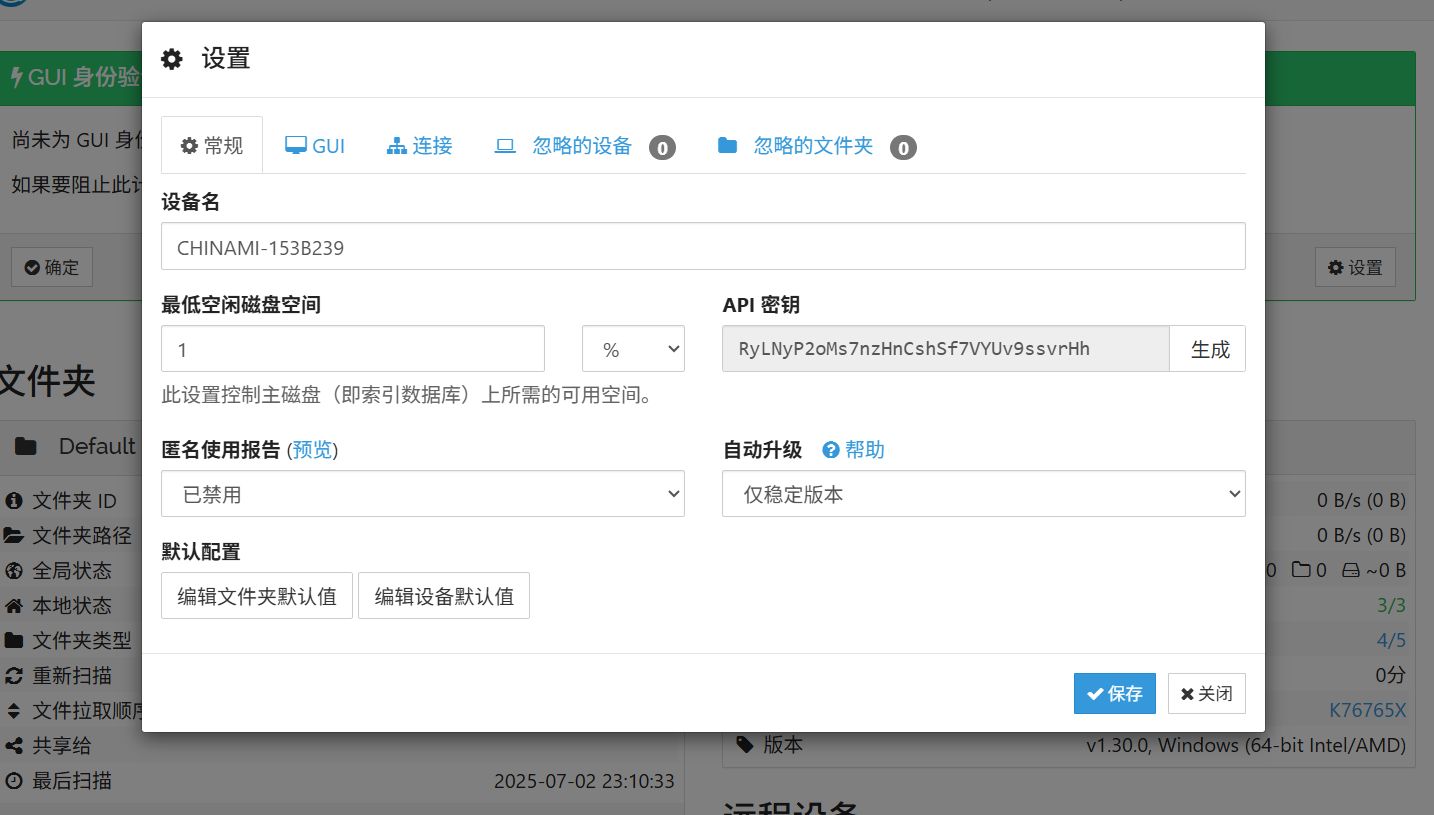Viewport: 1434px width, 815px height.
Task: Click the 重新扫描 refresh icon
Action: coord(14,675)
